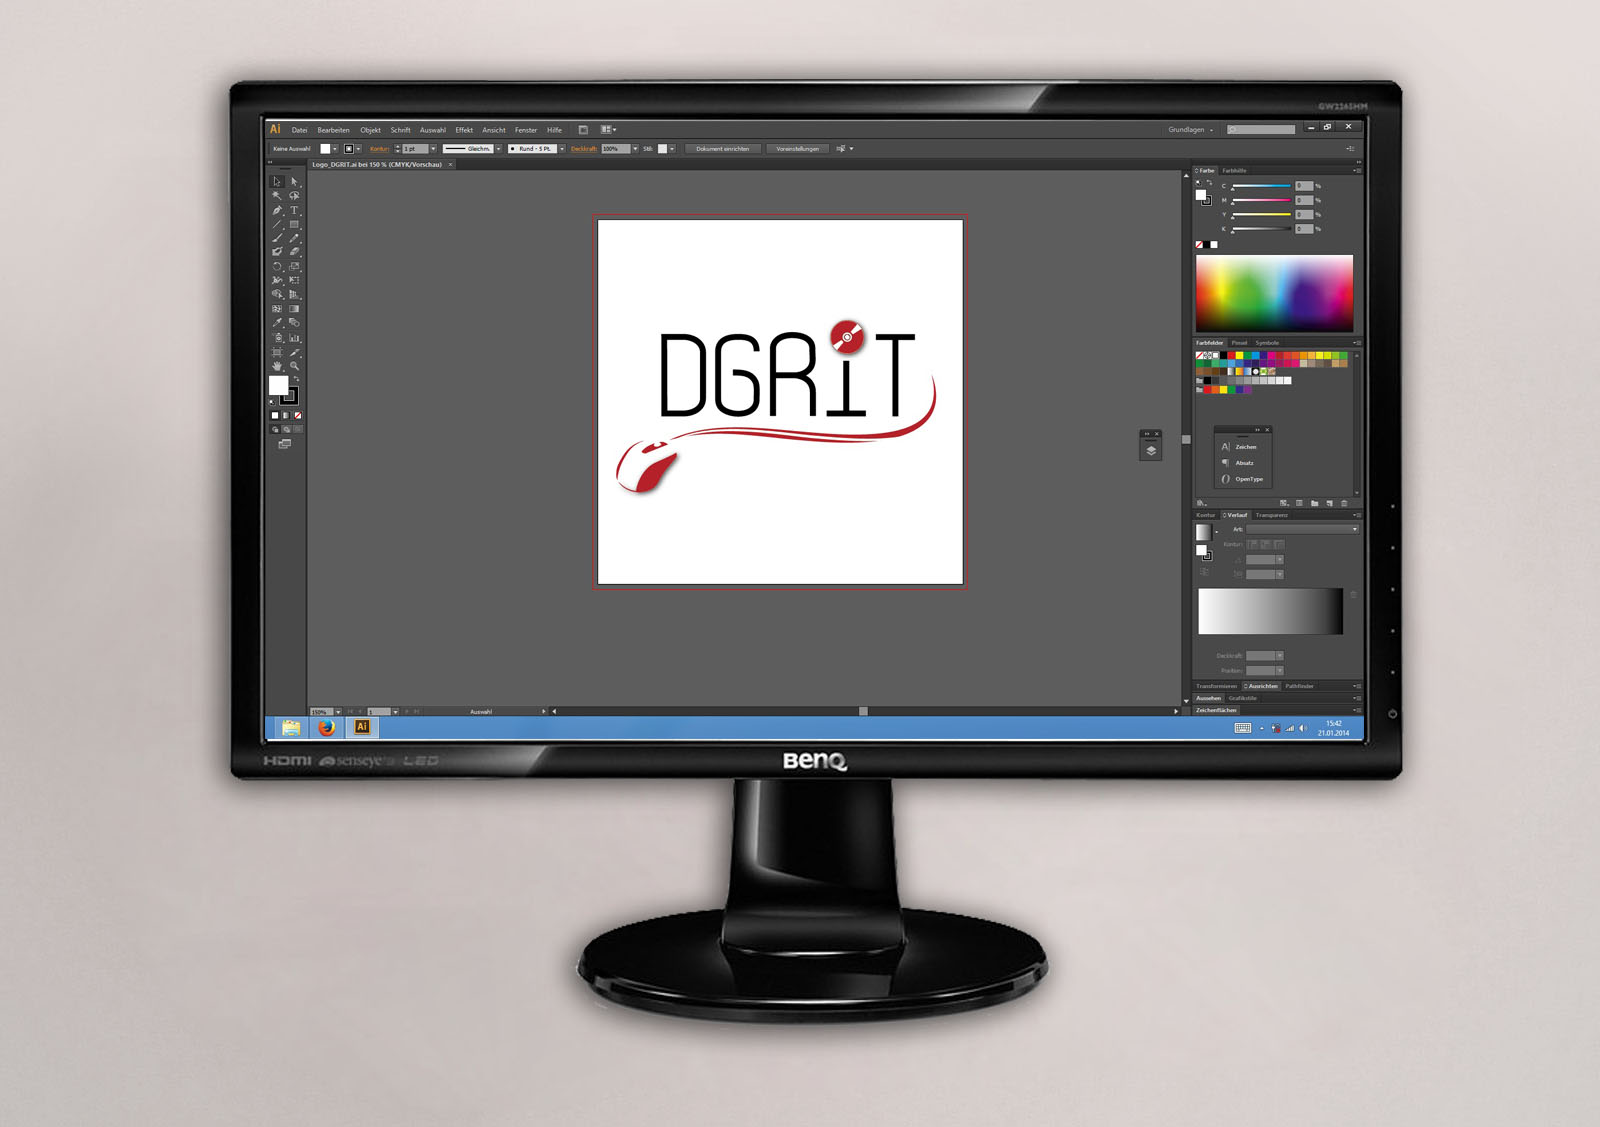Select the Zoom magnifier tool
Image resolution: width=1600 pixels, height=1127 pixels.
pyautogui.click(x=294, y=365)
